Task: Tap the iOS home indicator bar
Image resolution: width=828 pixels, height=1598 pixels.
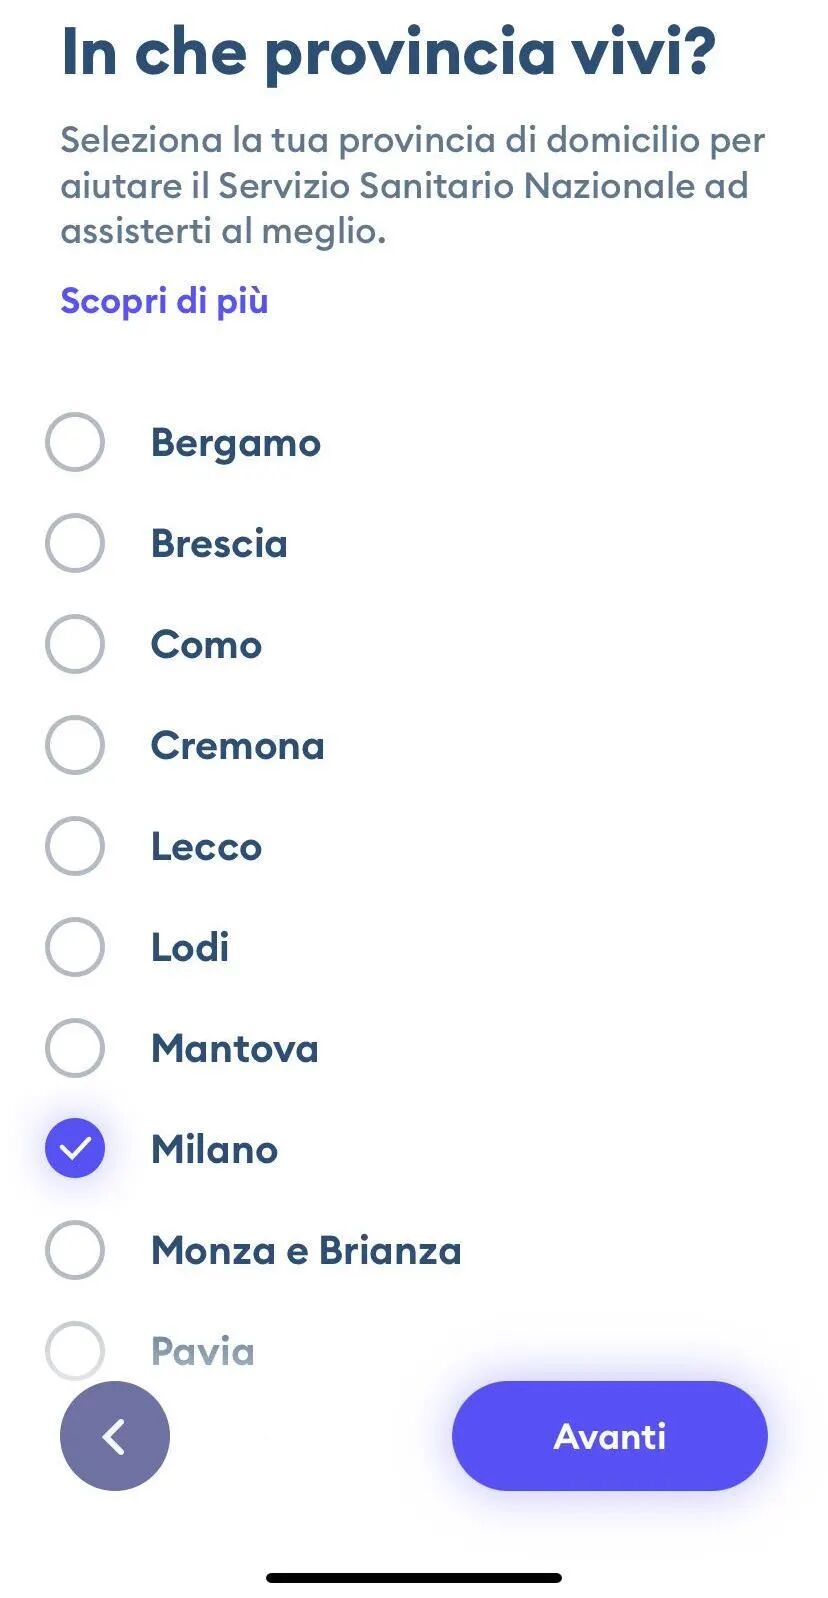Action: [x=414, y=1578]
